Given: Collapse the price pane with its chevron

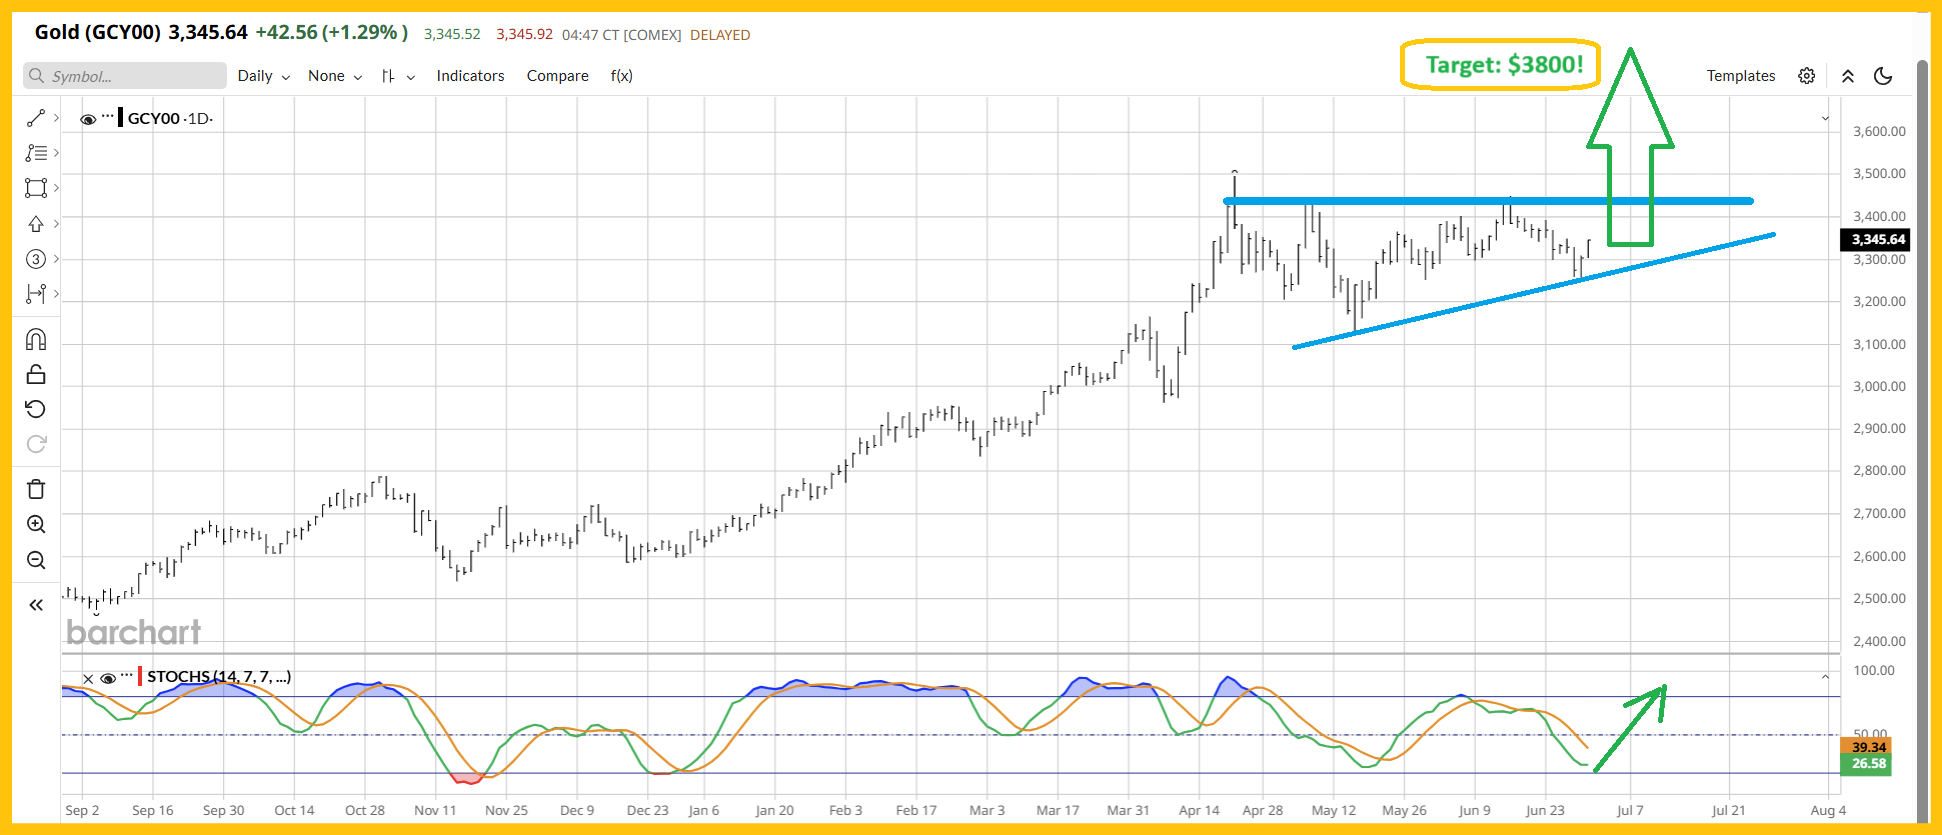Looking at the screenshot, I should pos(1825,118).
